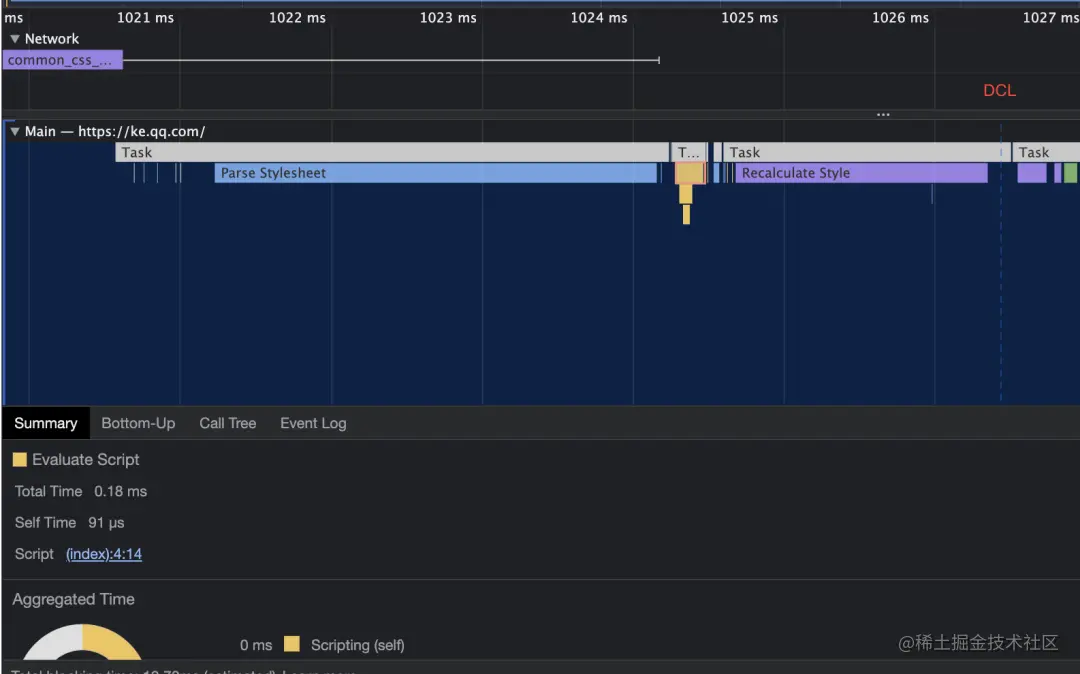Click the Aggregated Time heading
This screenshot has width=1080, height=674.
click(x=74, y=600)
